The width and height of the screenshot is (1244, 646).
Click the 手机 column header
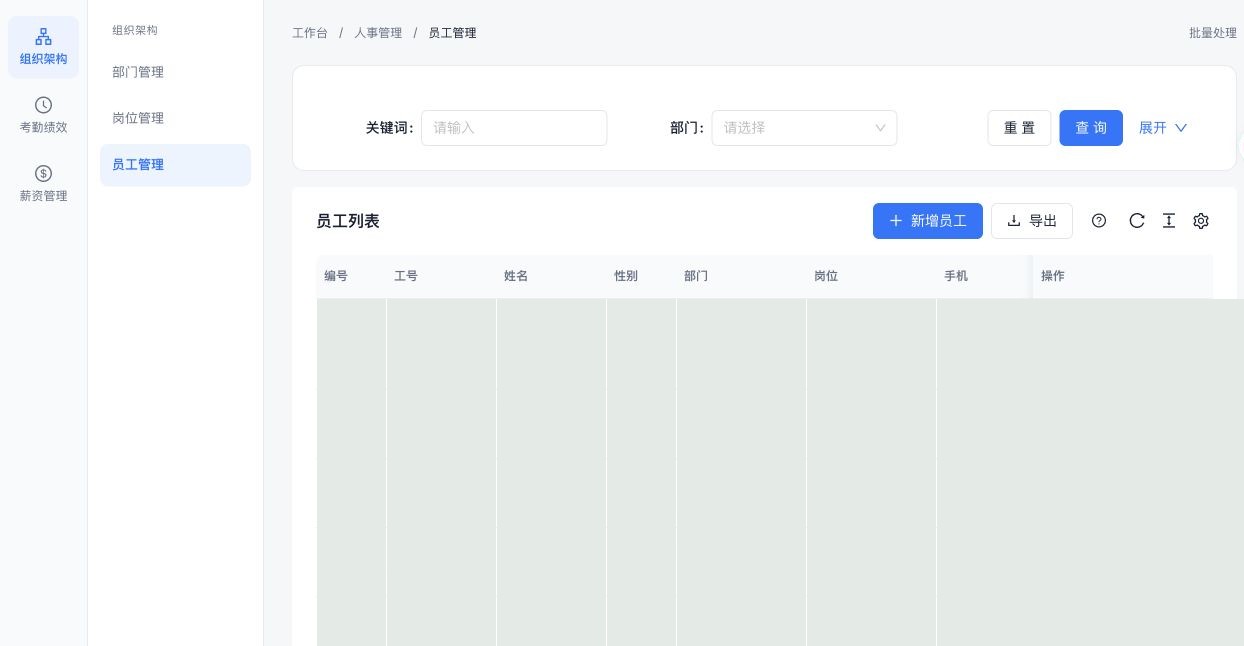tap(984, 276)
